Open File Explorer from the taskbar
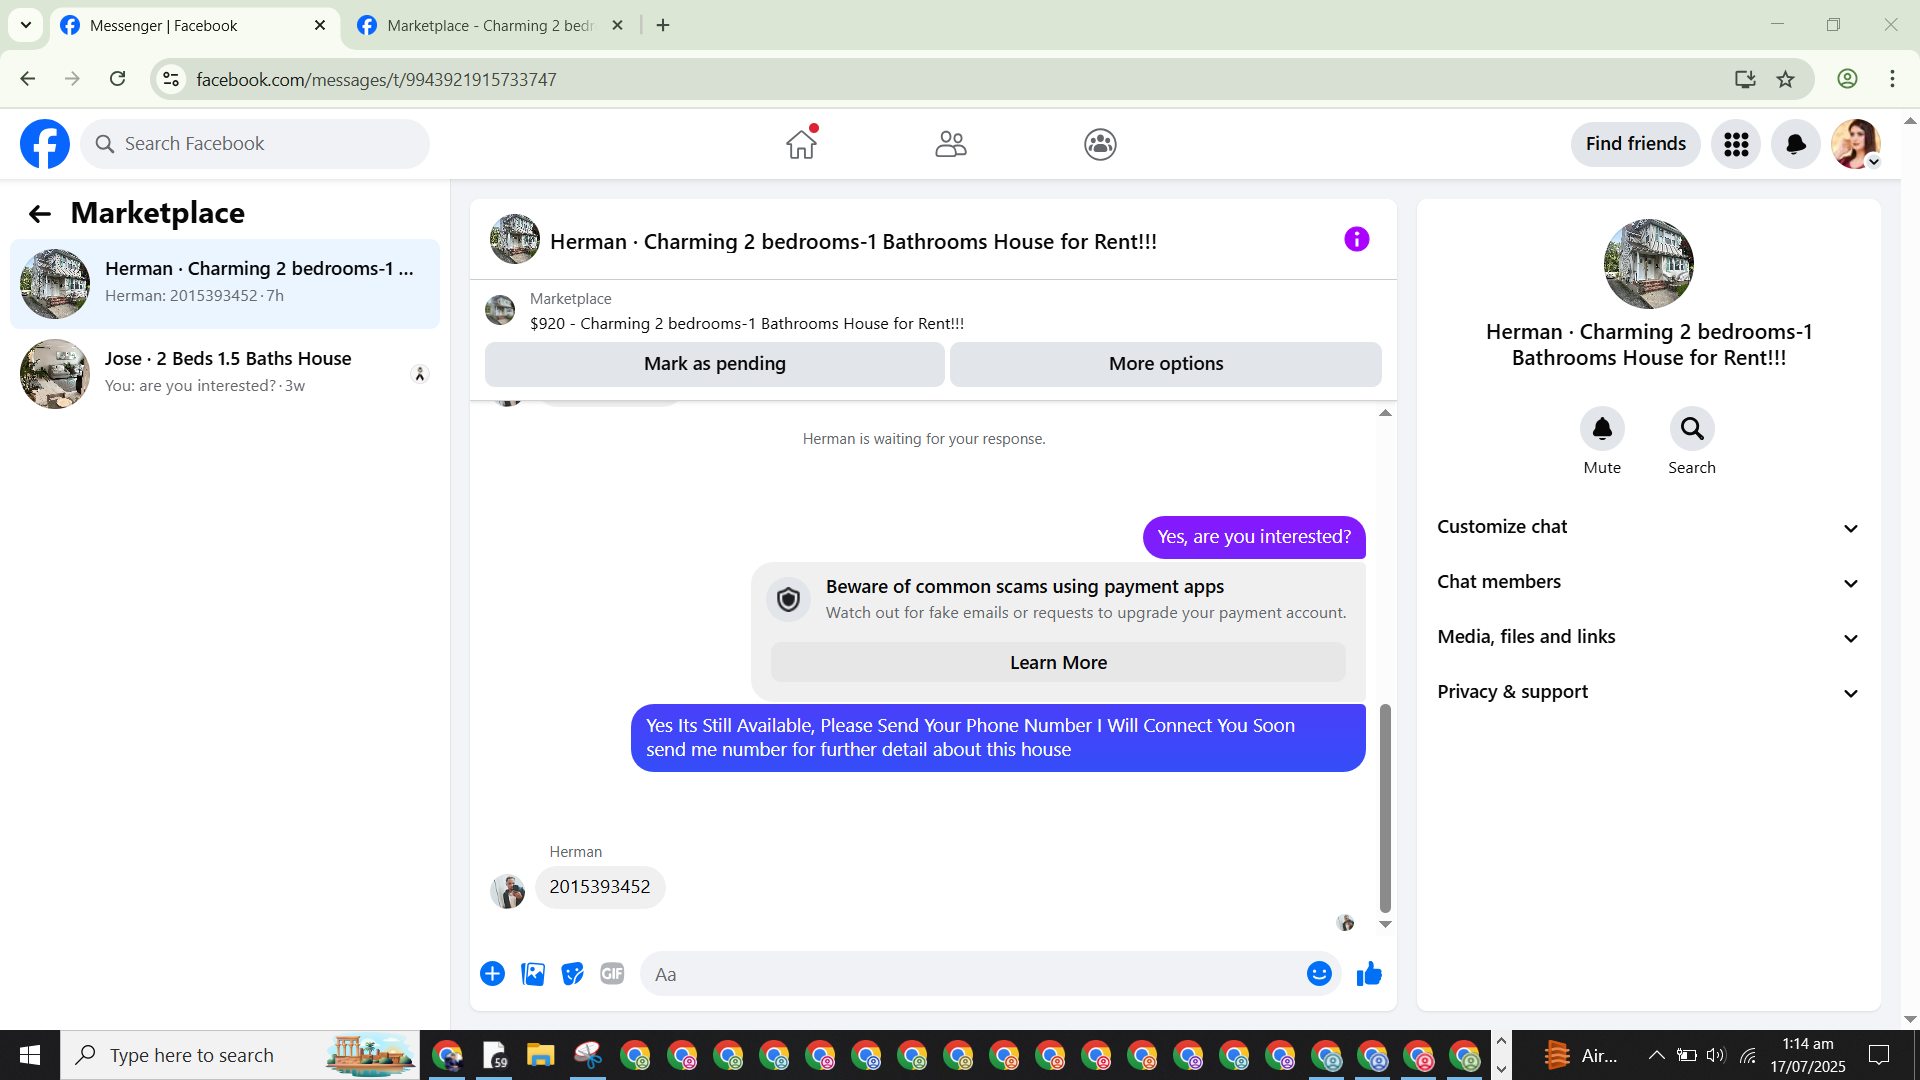This screenshot has width=1920, height=1080. click(540, 1055)
